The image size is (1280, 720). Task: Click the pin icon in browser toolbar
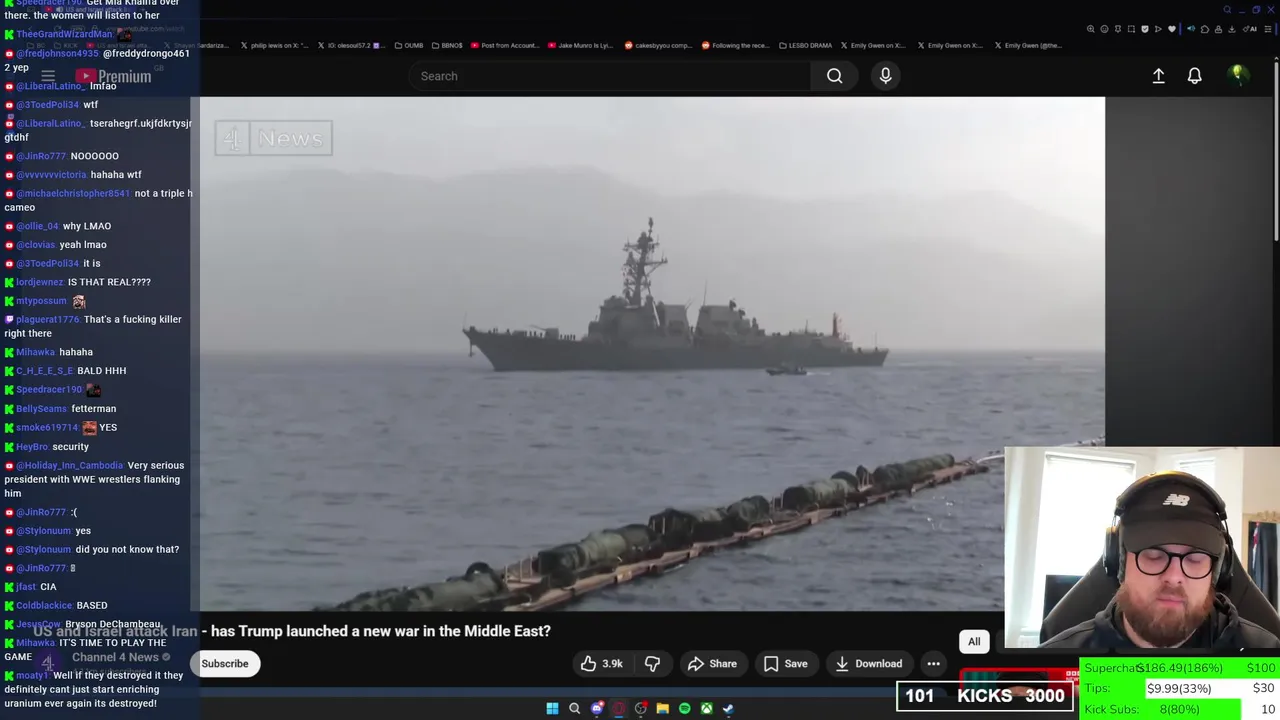tap(1118, 29)
